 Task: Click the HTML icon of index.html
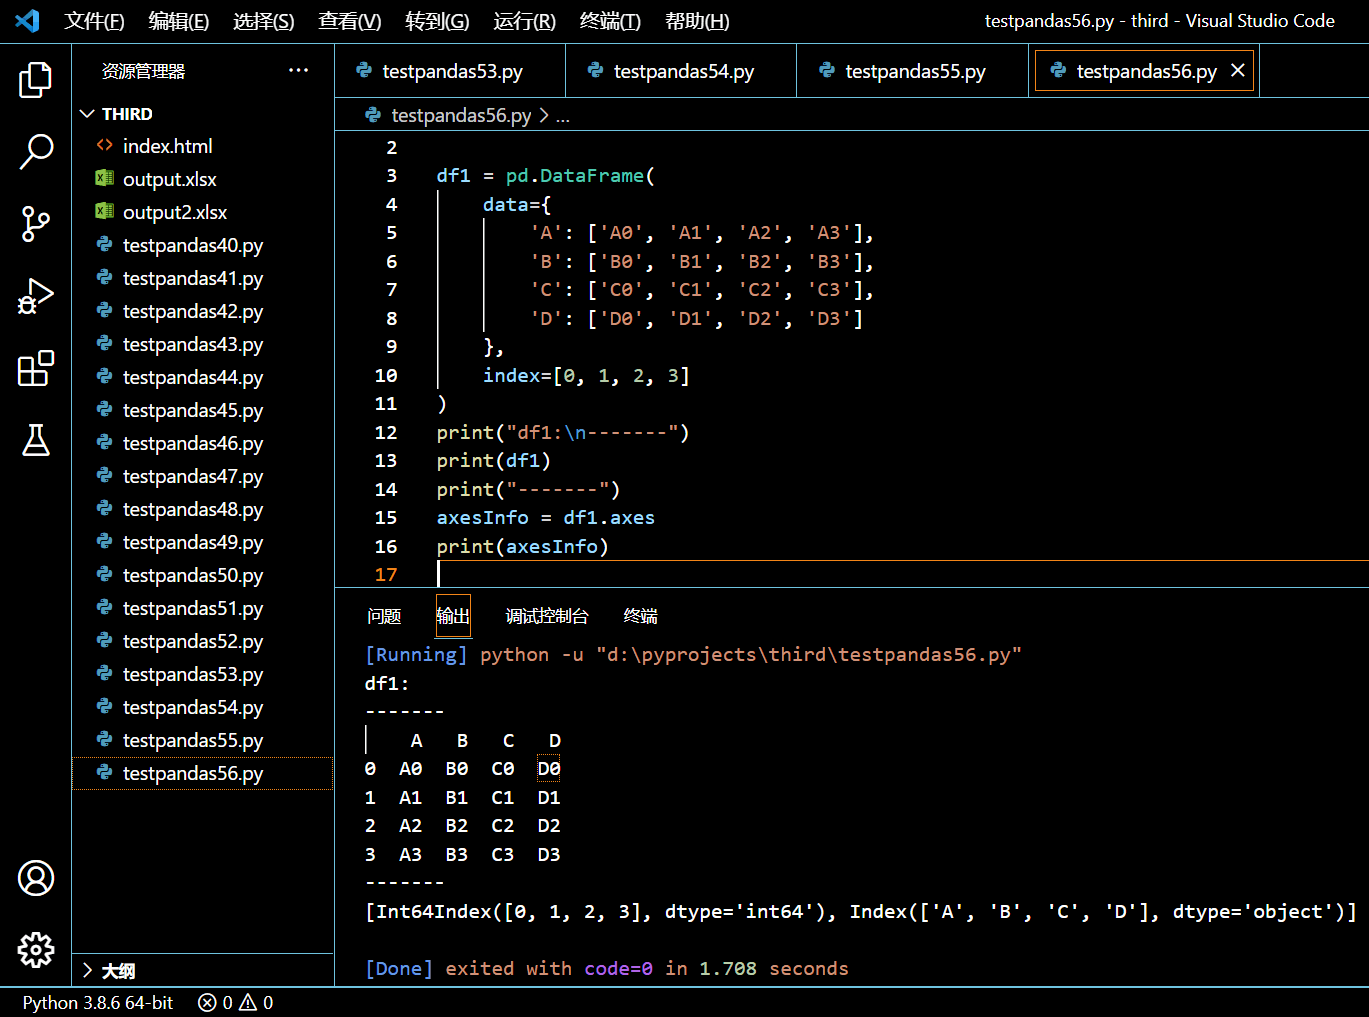pyautogui.click(x=104, y=145)
